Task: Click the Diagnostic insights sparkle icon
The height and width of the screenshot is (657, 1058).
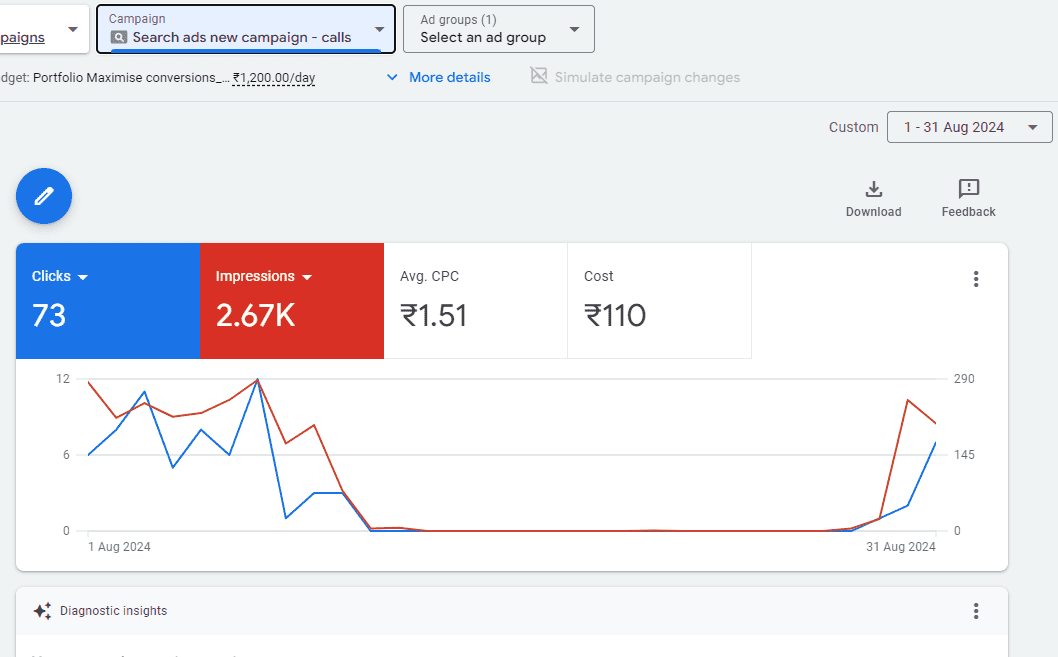Action: point(41,610)
